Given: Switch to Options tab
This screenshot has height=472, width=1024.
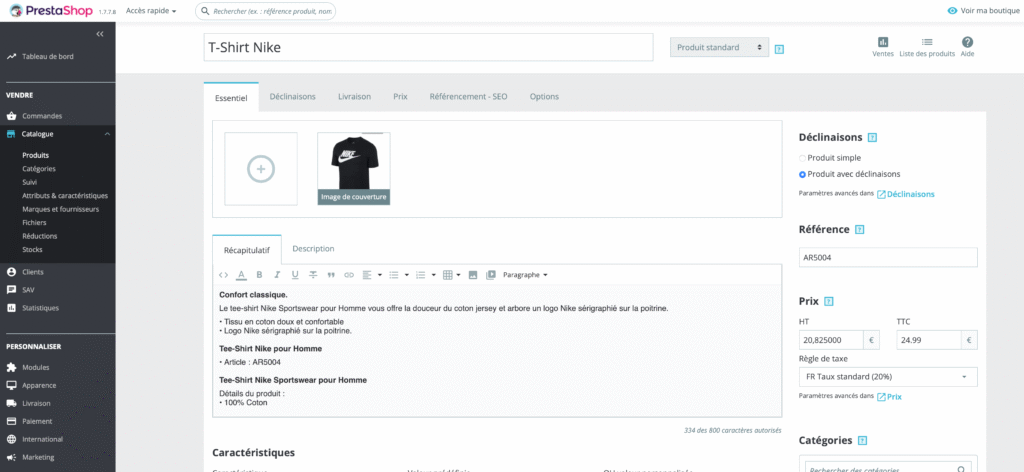Looking at the screenshot, I should [544, 97].
